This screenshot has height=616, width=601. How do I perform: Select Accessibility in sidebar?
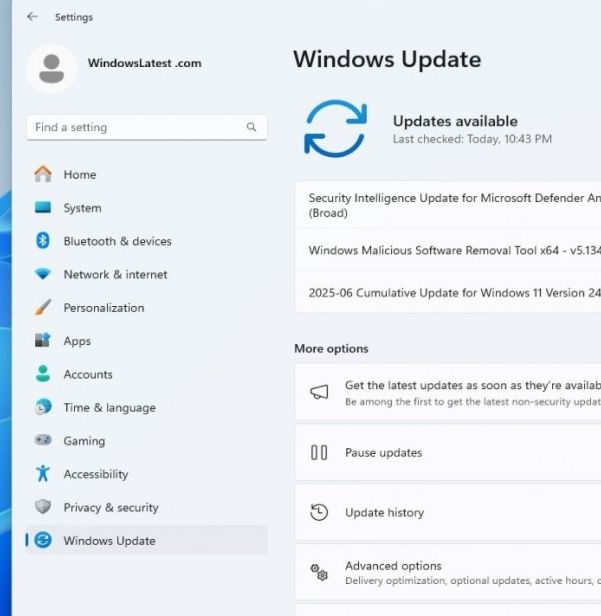[147, 474]
